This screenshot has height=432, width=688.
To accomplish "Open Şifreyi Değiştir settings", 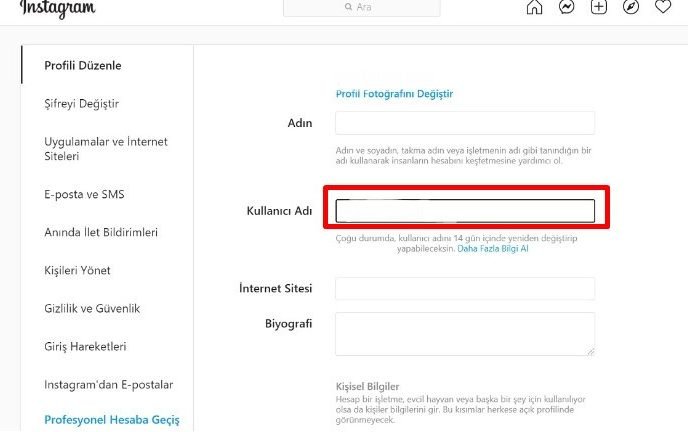I will [82, 104].
